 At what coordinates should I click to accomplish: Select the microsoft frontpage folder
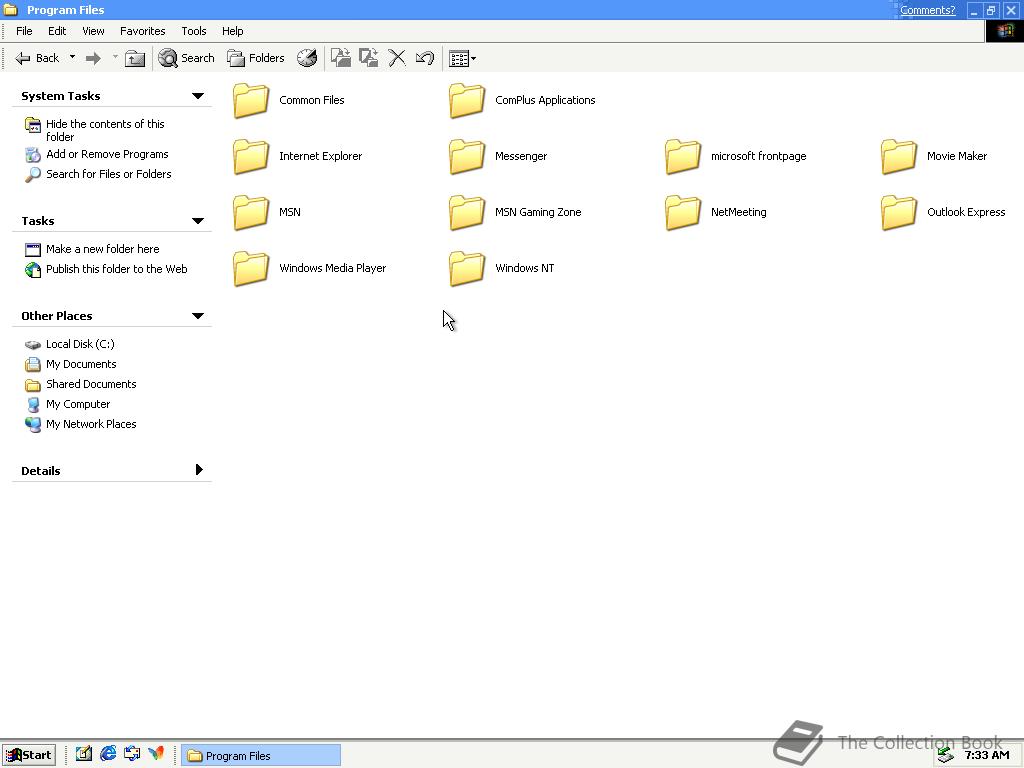(x=736, y=157)
